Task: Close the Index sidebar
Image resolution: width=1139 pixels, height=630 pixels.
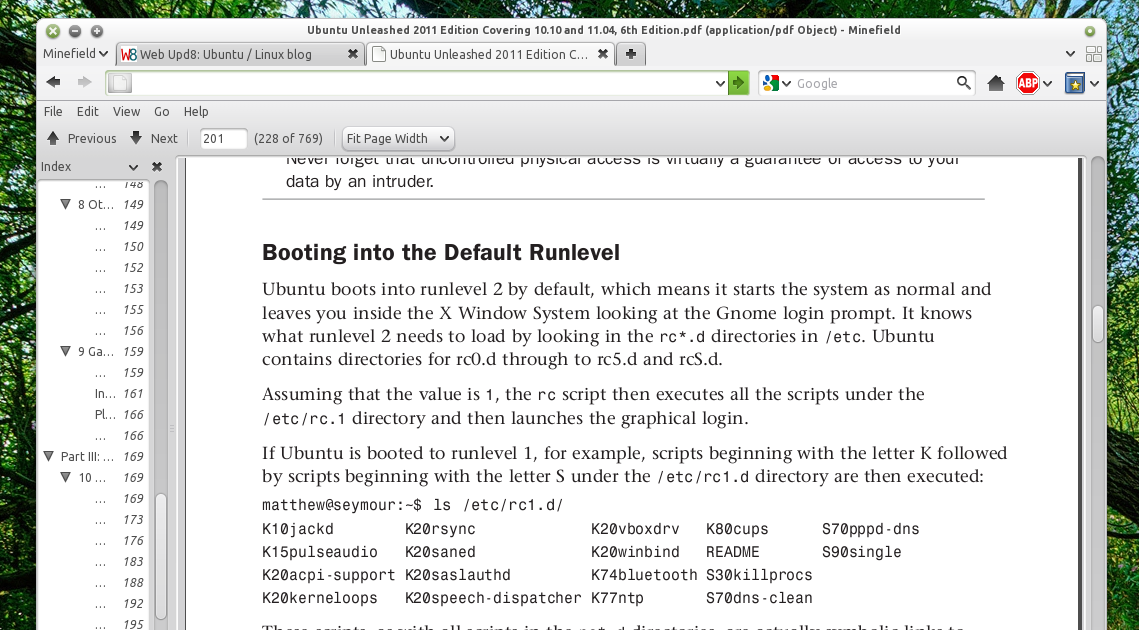Action: (x=157, y=166)
